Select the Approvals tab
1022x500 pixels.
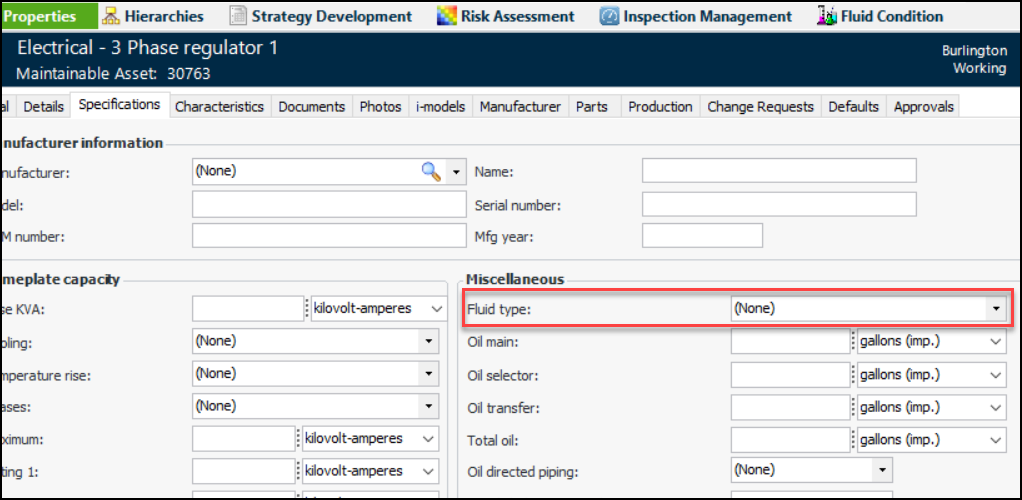pyautogui.click(x=923, y=106)
